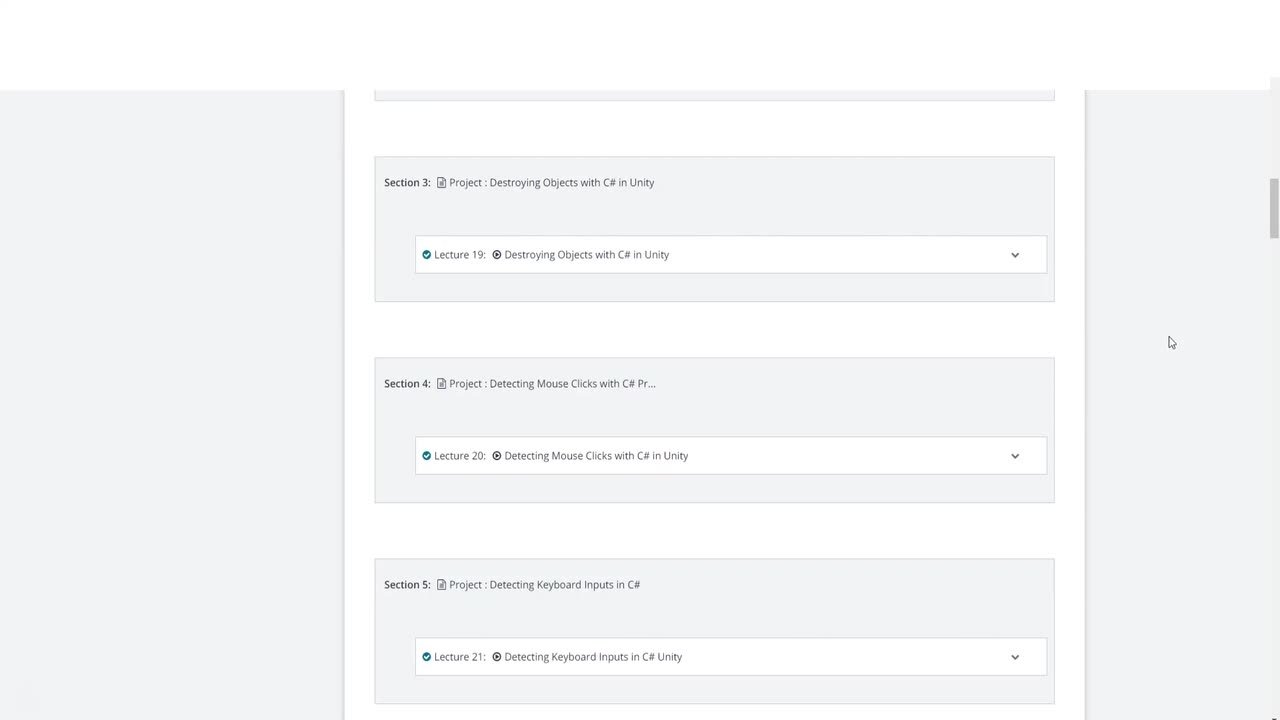Viewport: 1280px width, 720px height.
Task: Click the Section 4: label
Action: [x=407, y=384]
